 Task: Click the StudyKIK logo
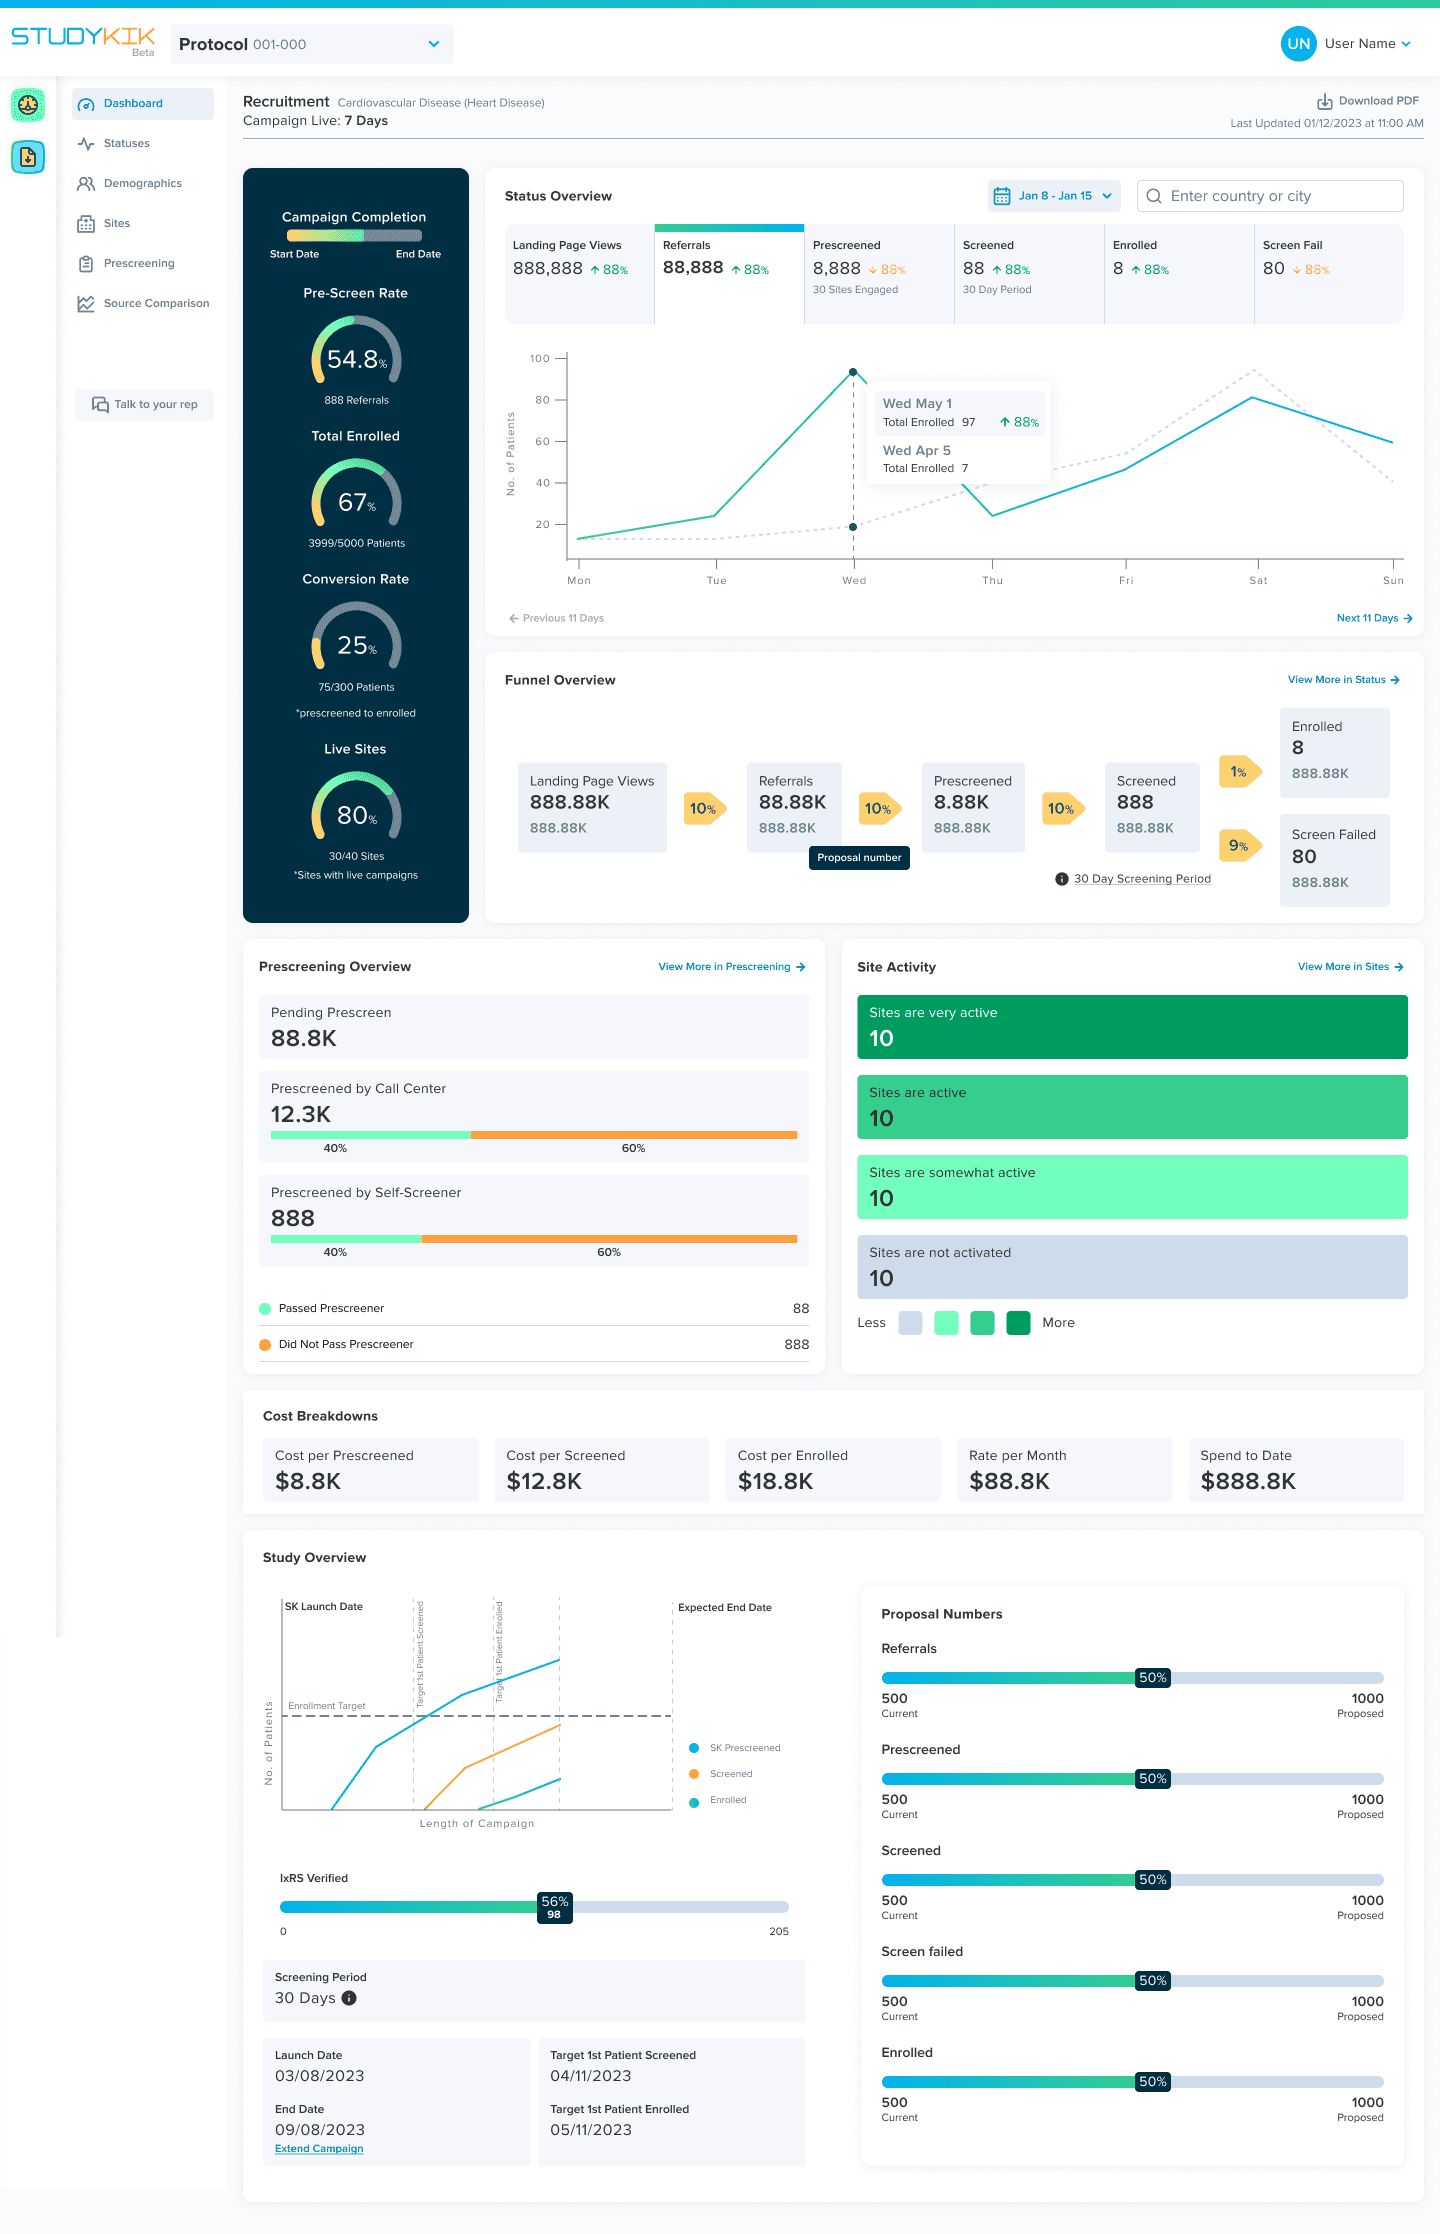[x=83, y=38]
